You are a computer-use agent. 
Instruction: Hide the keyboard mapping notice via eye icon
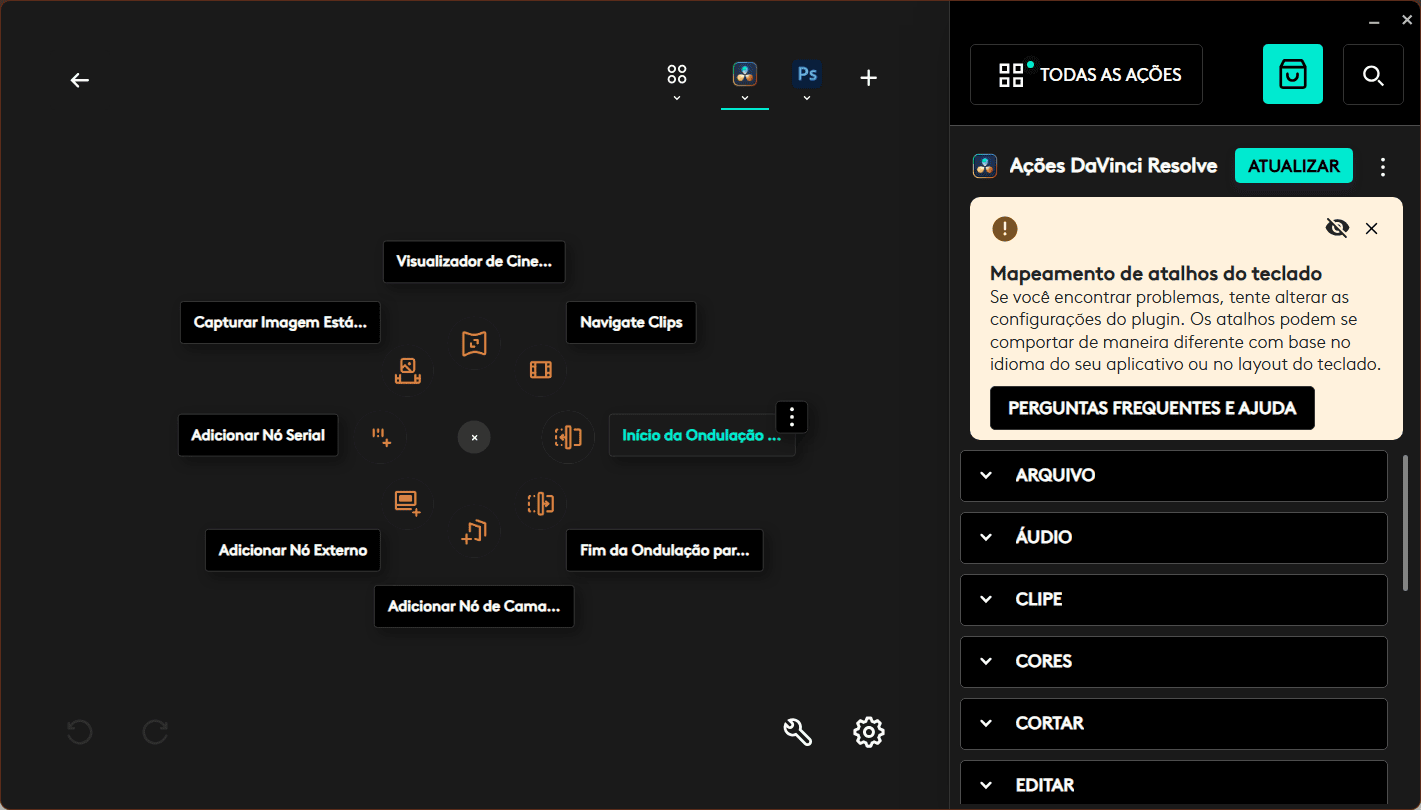[x=1337, y=228]
